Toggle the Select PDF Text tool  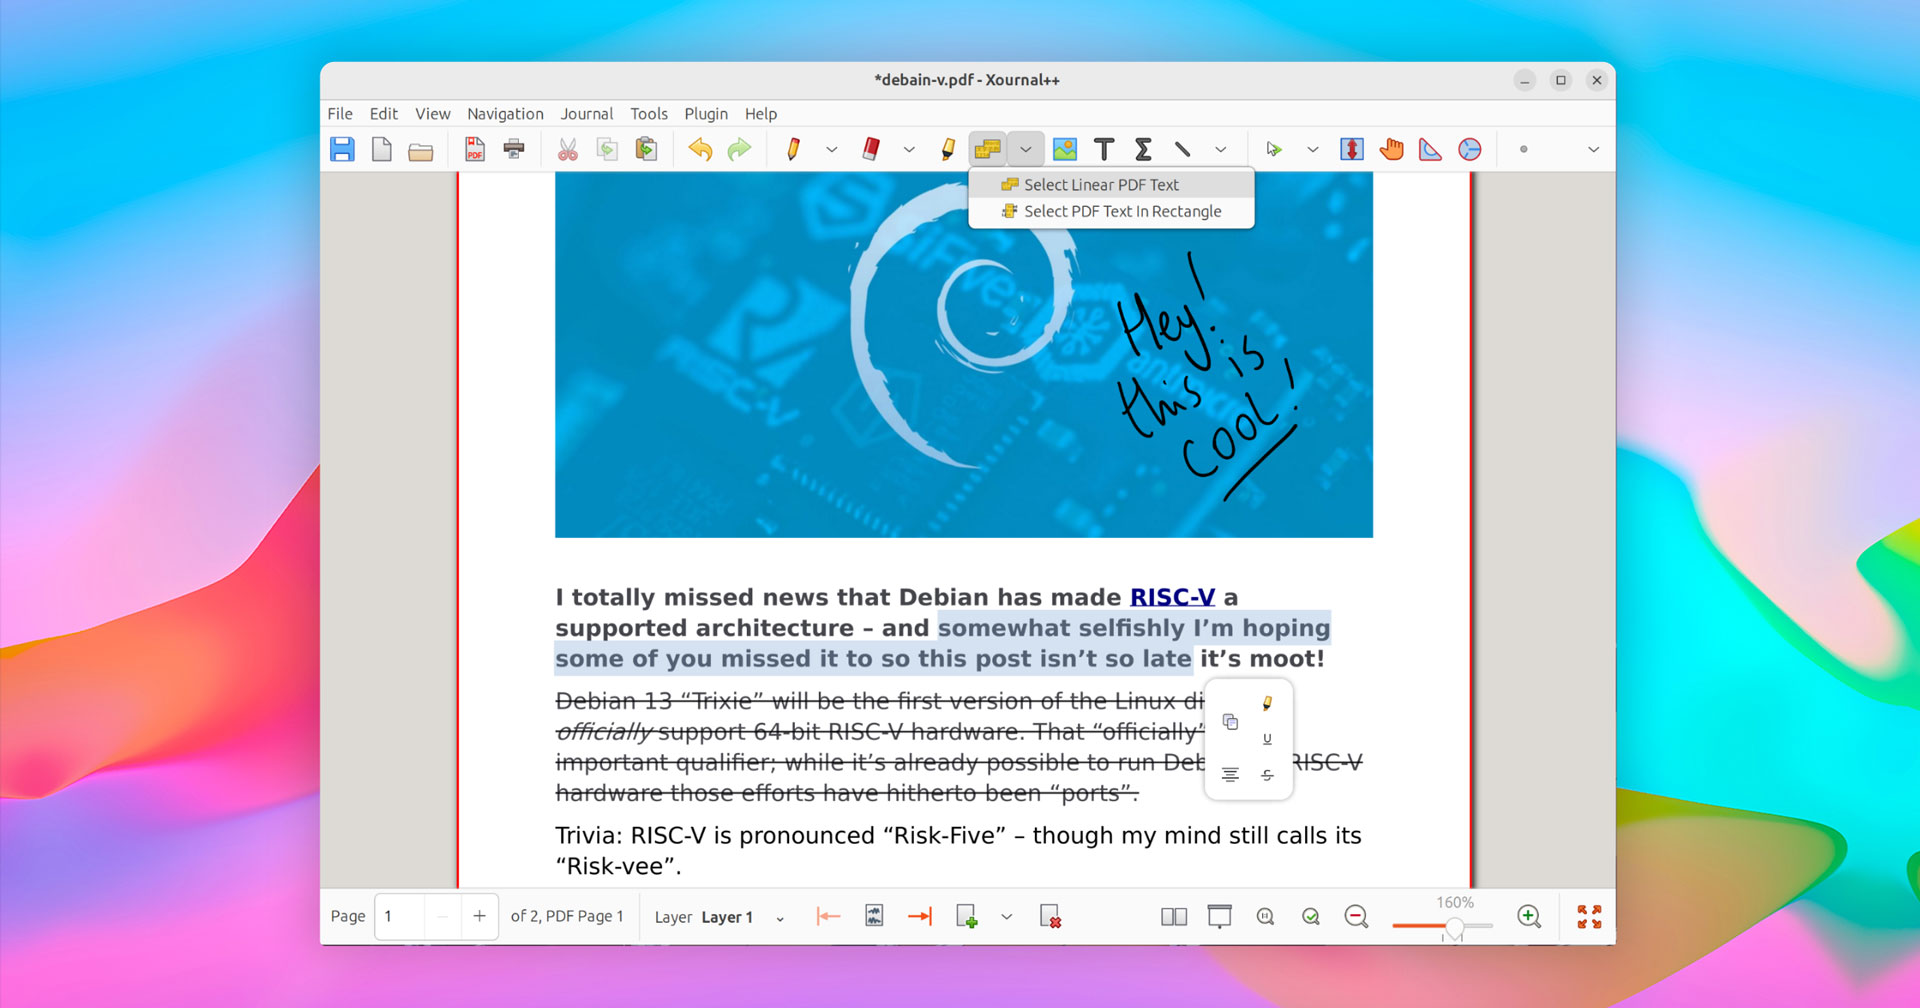[988, 150]
